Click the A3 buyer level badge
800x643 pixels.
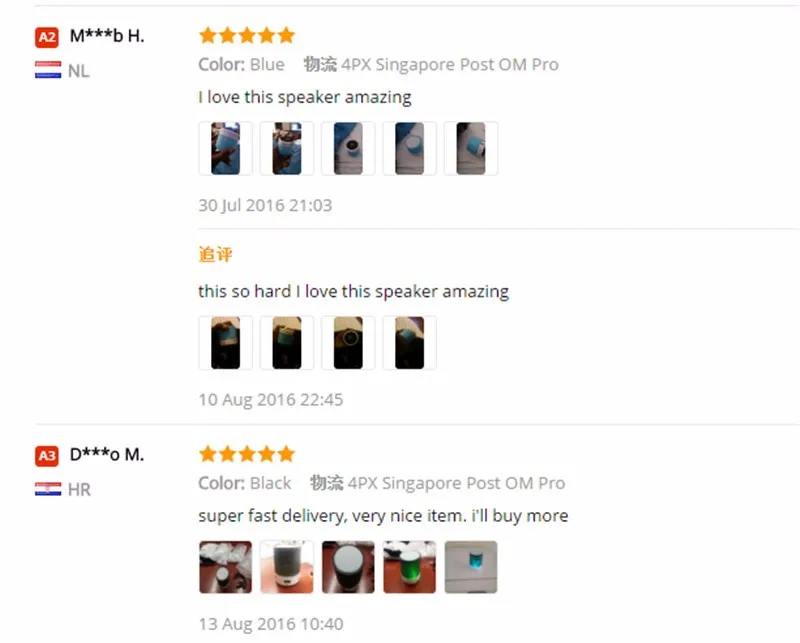[x=47, y=456]
